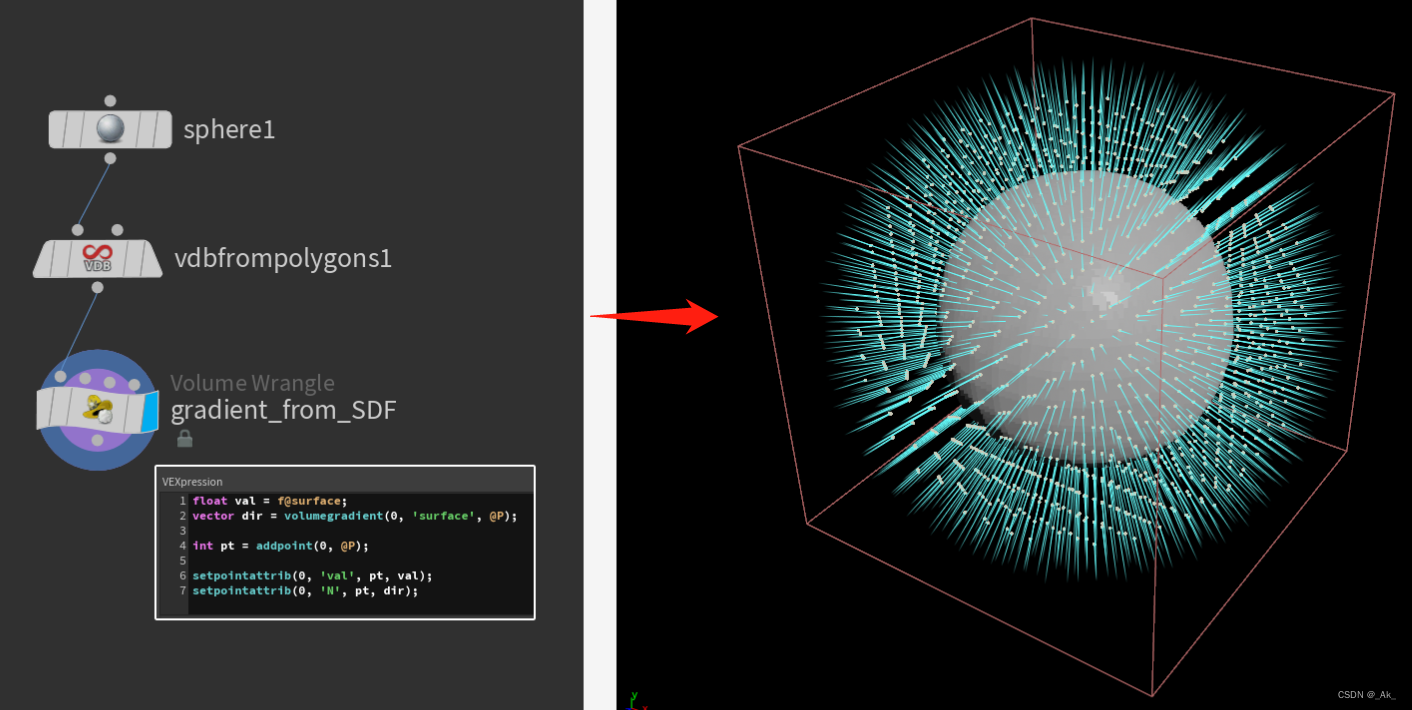
Task: Select the Volume Wrangle bee icon
Action: pos(97,407)
